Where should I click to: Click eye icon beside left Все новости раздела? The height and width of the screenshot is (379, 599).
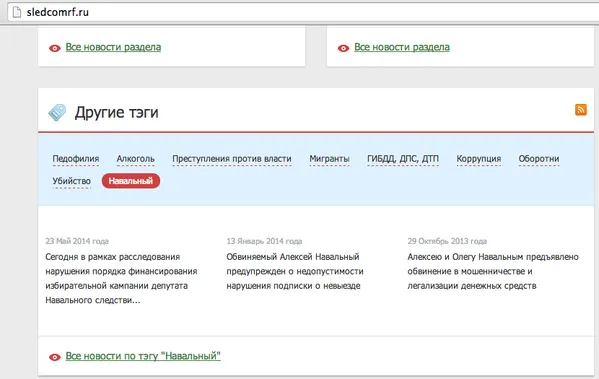point(55,48)
